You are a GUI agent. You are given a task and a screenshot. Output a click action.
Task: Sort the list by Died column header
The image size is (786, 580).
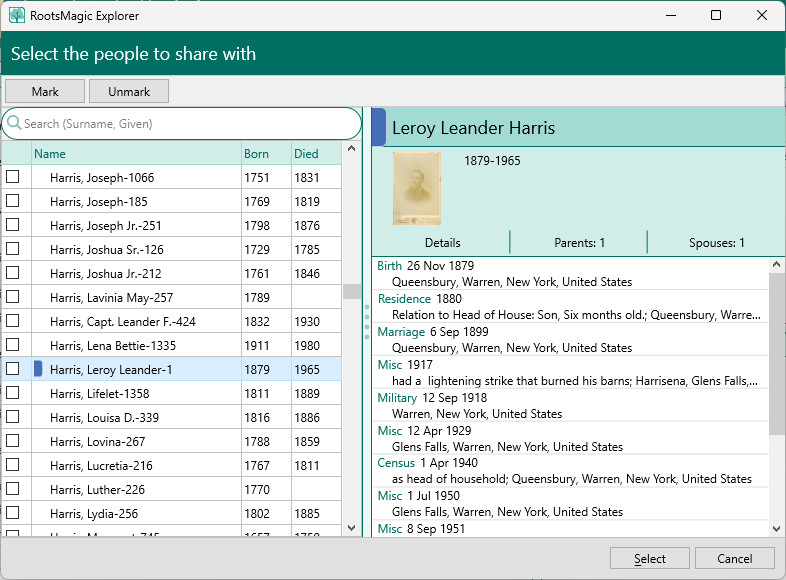(307, 154)
